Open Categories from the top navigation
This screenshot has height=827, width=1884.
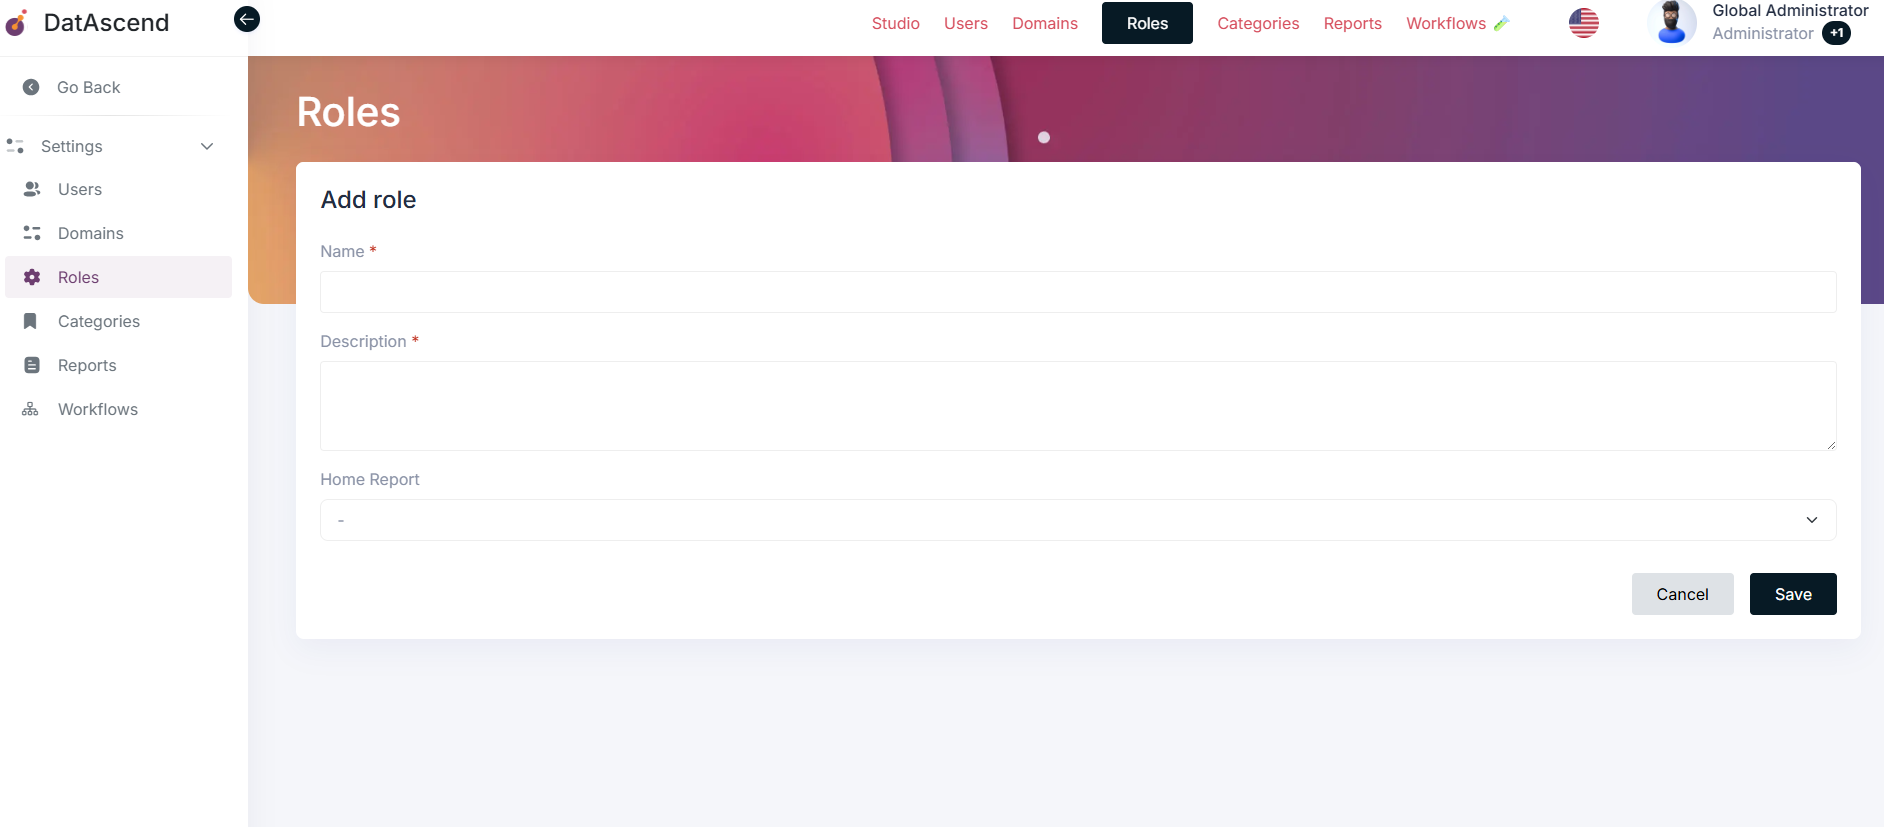tap(1257, 23)
